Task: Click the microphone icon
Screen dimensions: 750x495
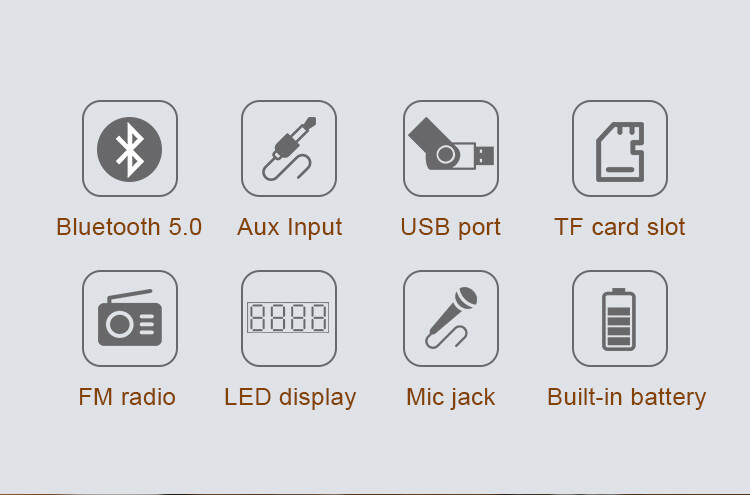Action: 451,318
